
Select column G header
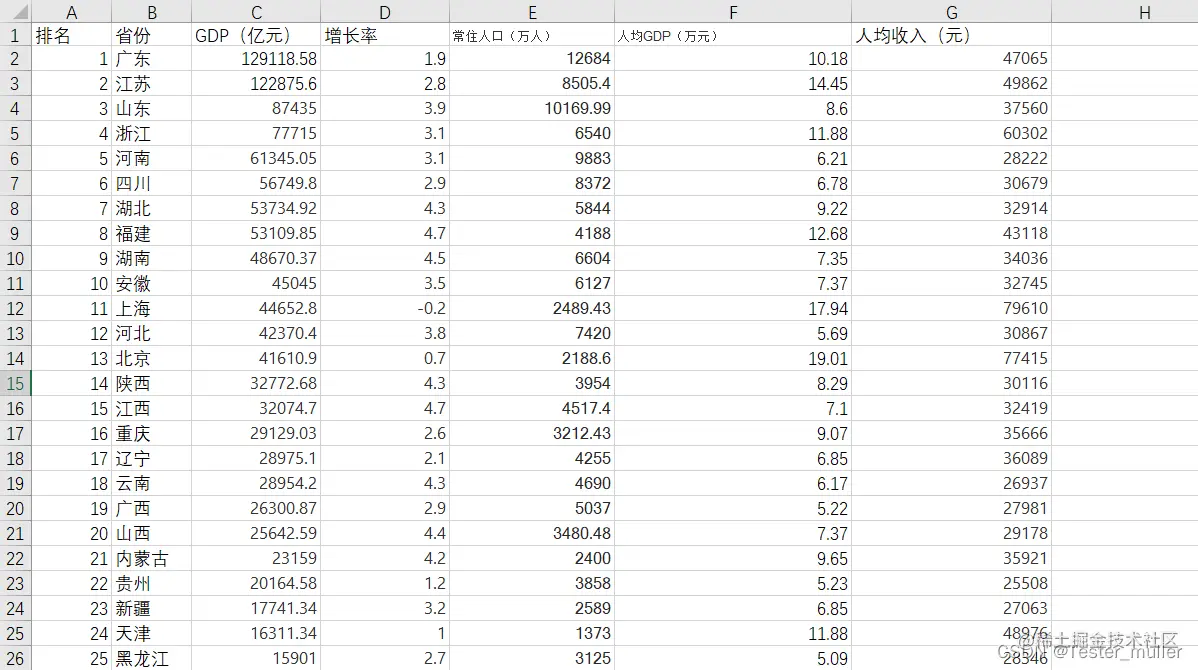tap(951, 12)
